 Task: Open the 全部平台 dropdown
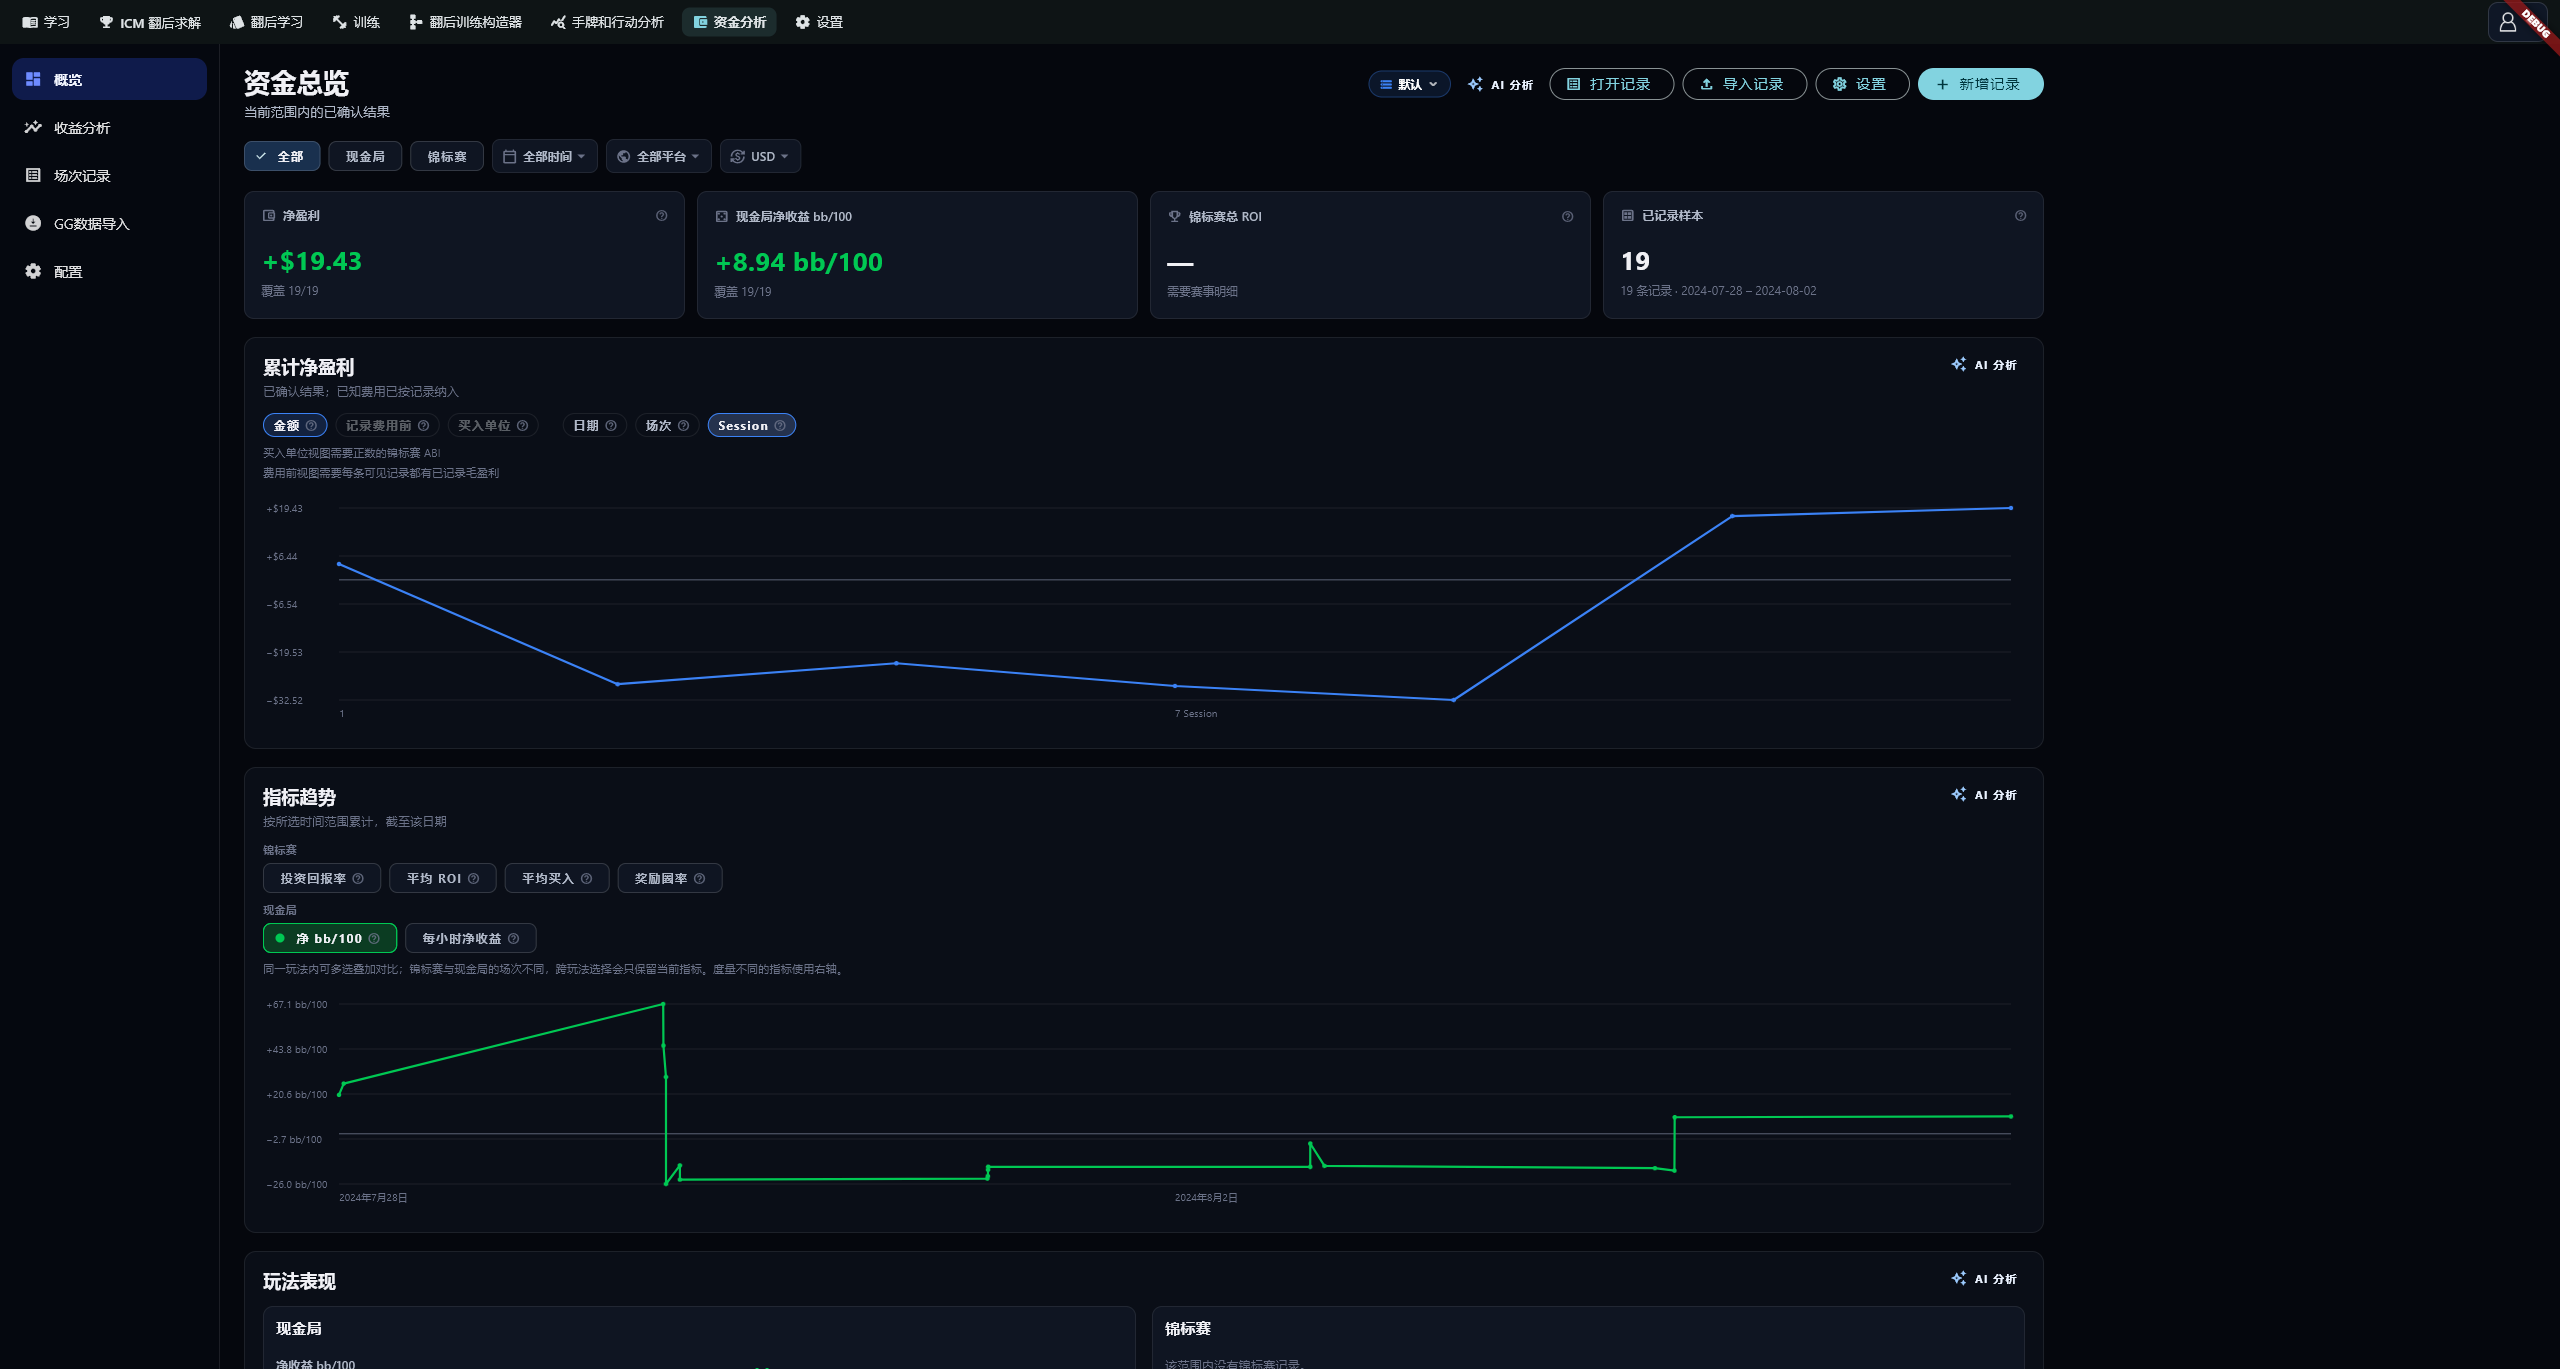click(x=658, y=157)
